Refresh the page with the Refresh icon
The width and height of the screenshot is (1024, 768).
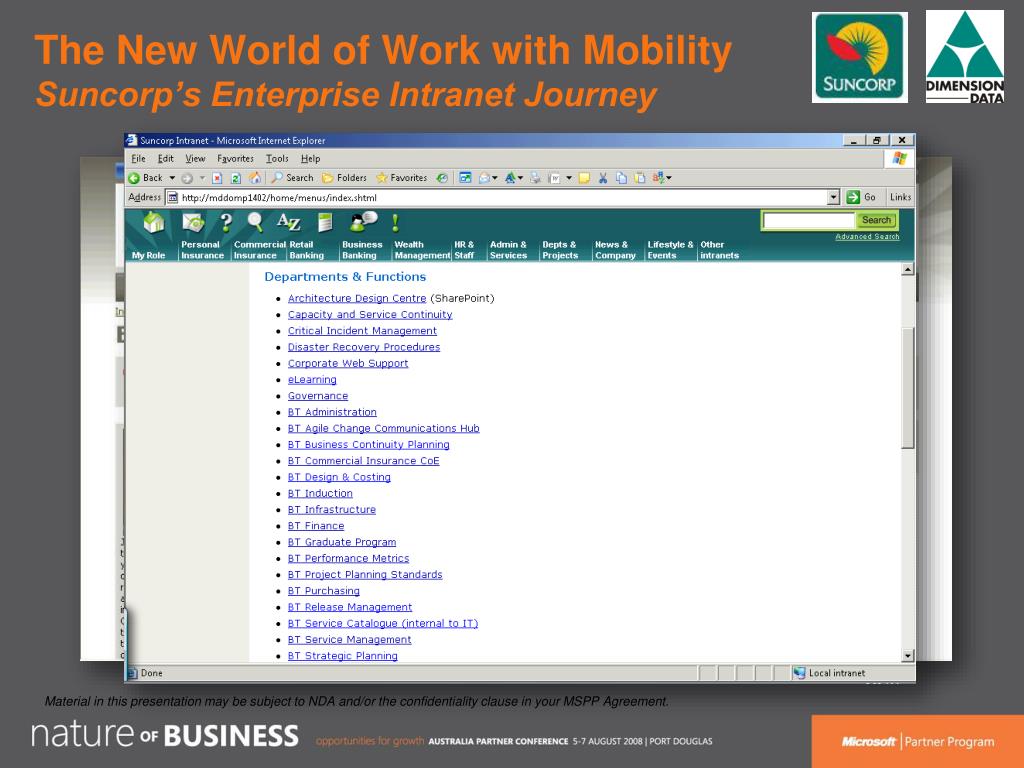click(236, 178)
